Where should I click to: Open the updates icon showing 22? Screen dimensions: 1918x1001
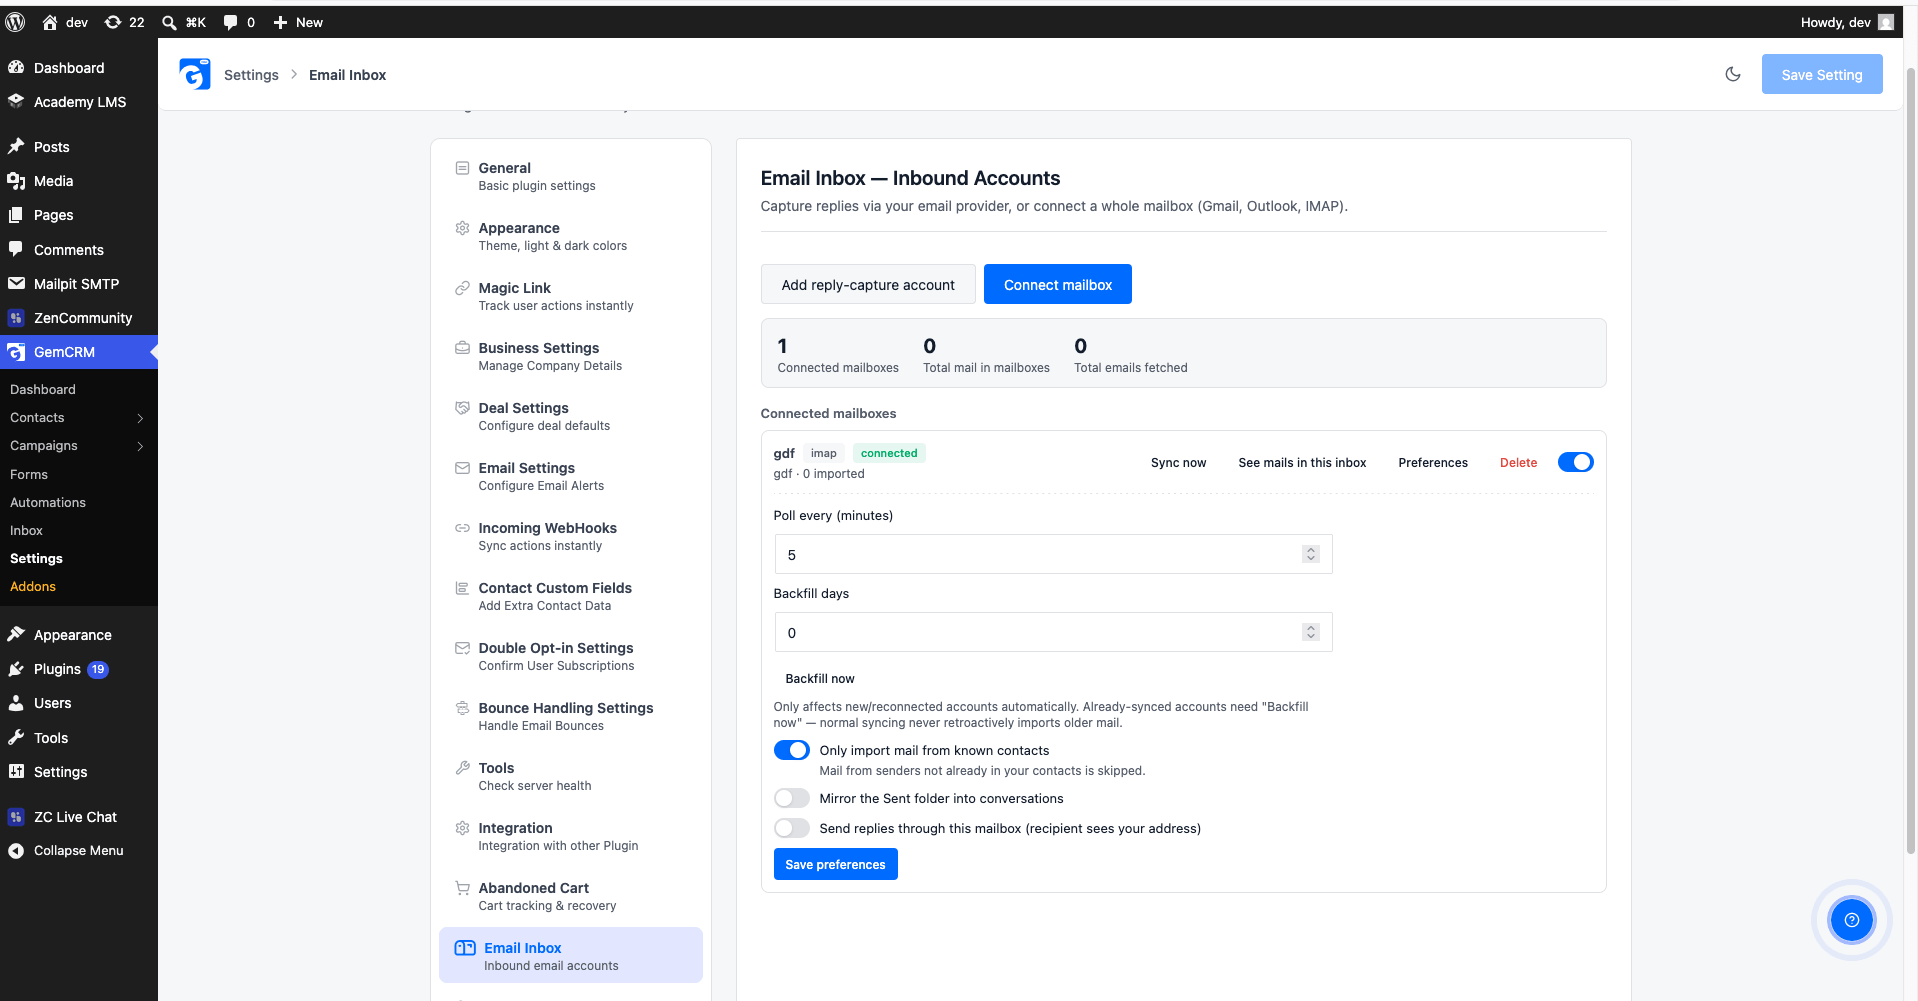tap(124, 22)
